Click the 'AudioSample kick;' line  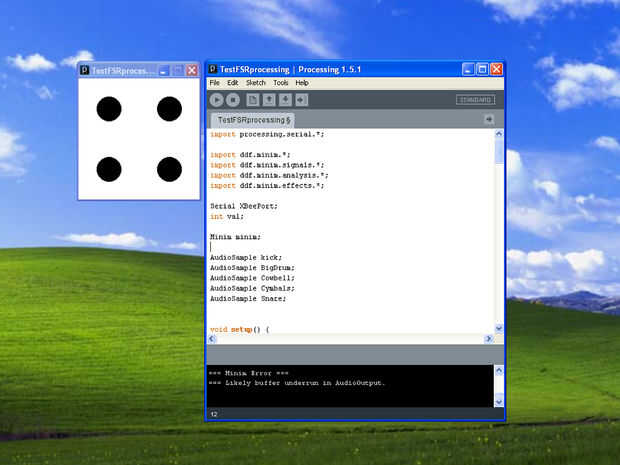(x=246, y=258)
